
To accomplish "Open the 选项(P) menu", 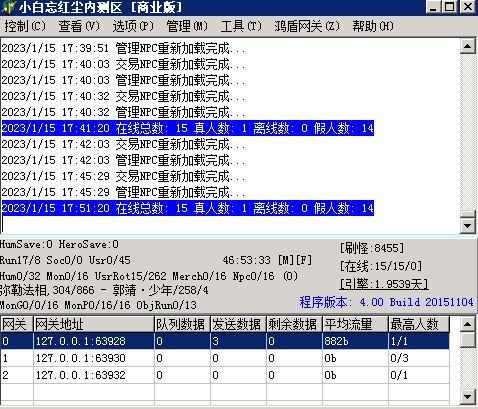I will tap(133, 26).
